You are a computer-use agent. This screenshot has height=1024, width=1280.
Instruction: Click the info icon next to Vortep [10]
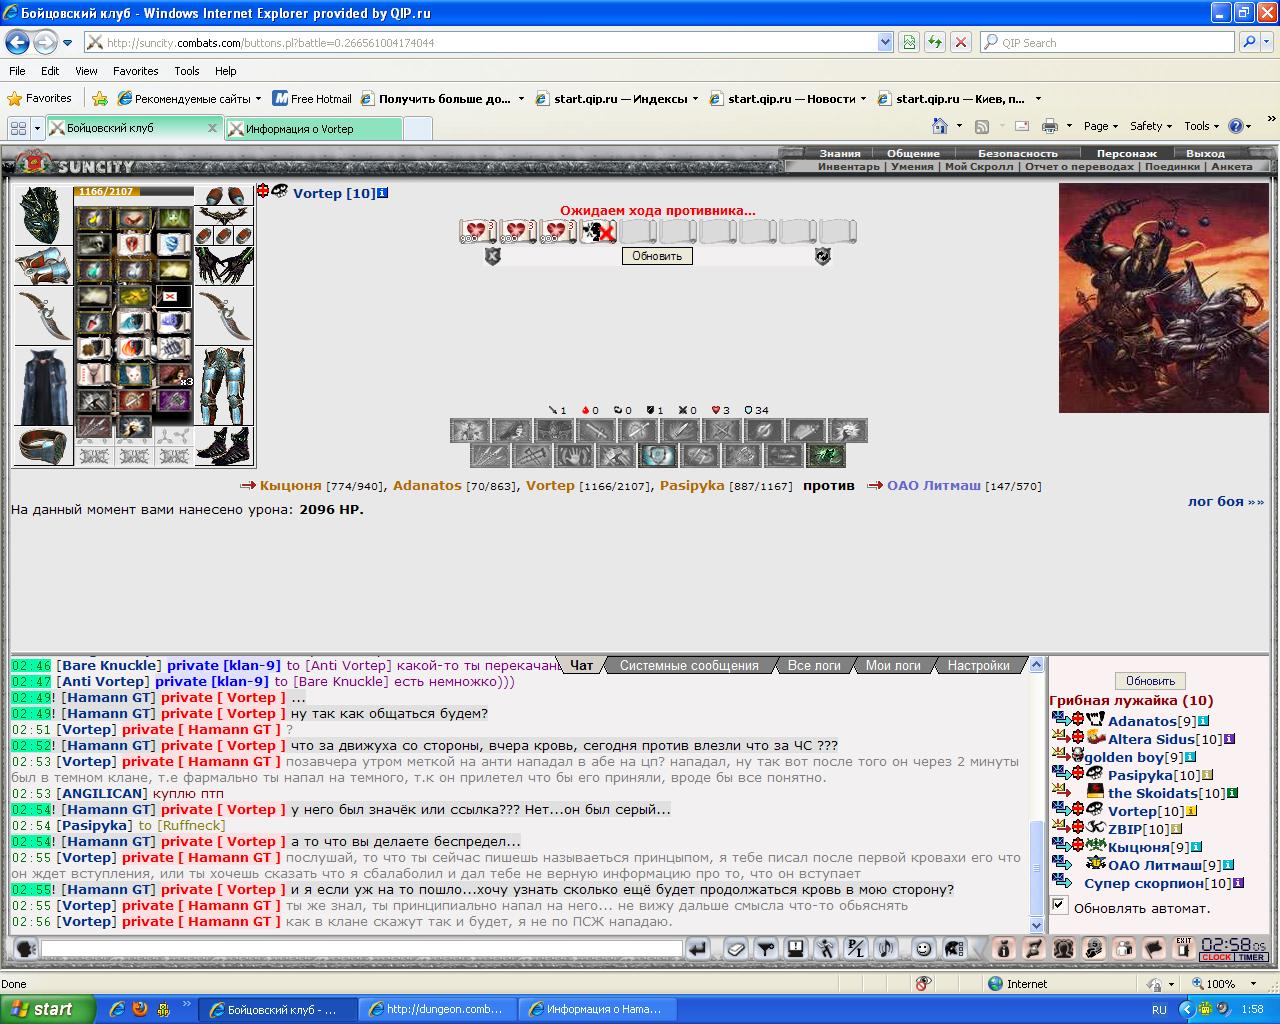pos(383,193)
